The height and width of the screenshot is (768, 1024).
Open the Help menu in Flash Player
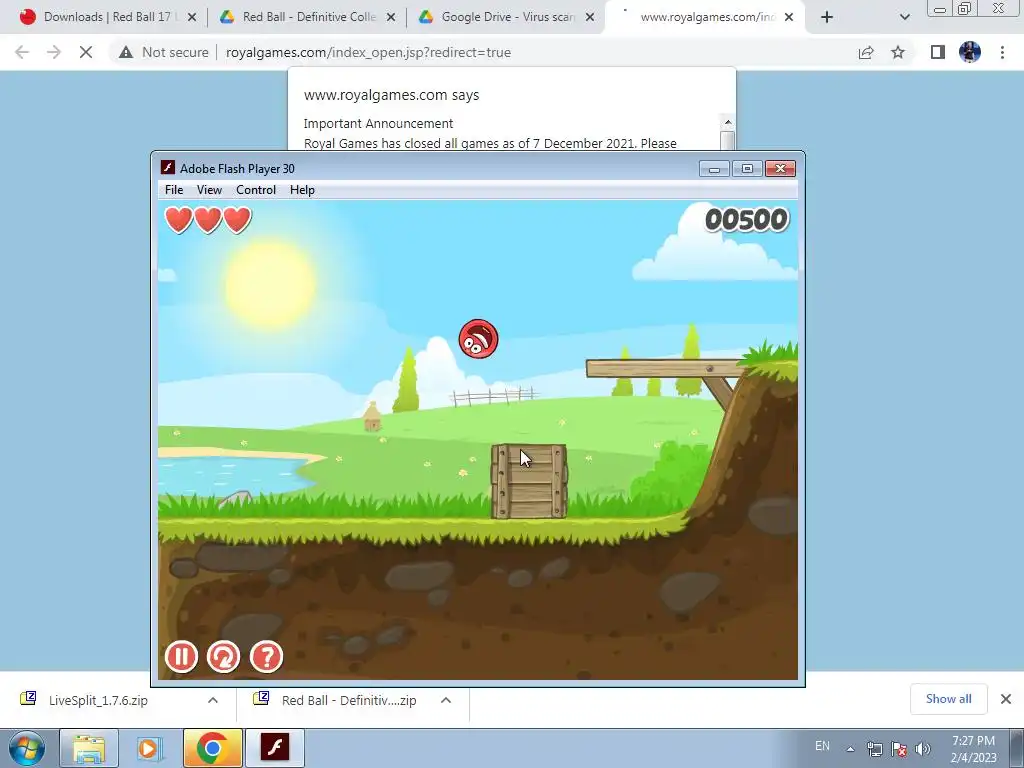tap(302, 189)
